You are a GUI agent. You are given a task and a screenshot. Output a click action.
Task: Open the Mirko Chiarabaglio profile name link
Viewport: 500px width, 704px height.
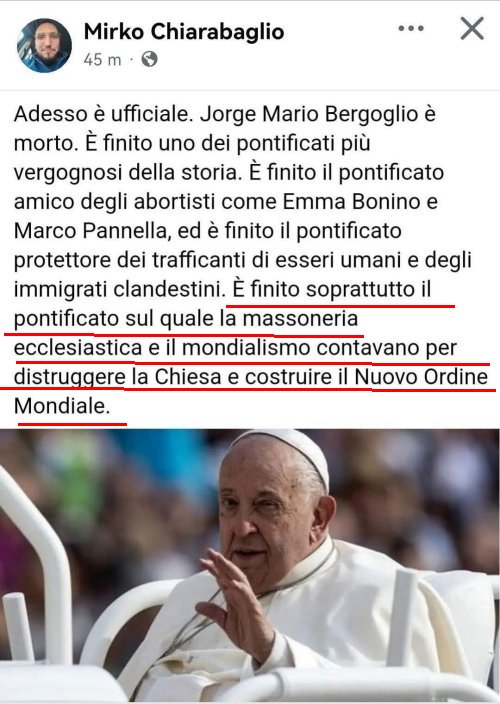[x=184, y=32]
